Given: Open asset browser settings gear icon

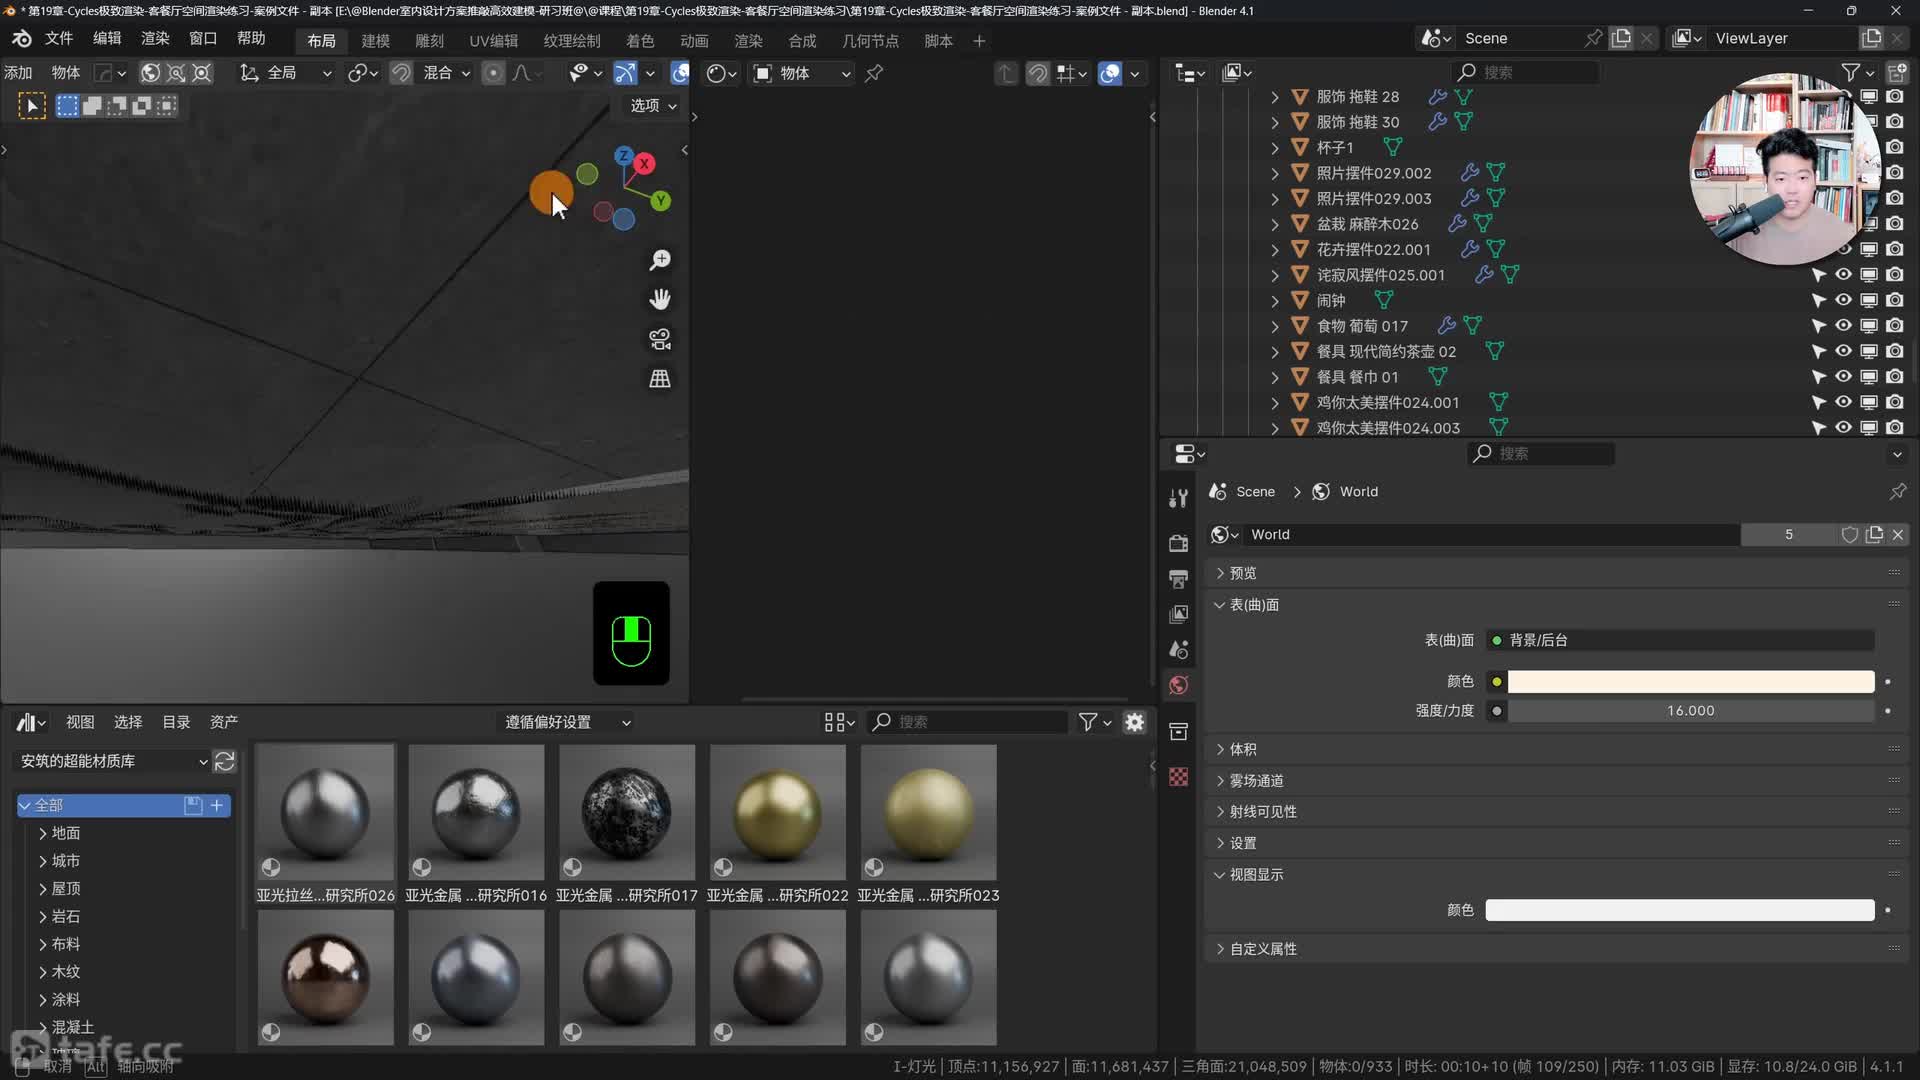Looking at the screenshot, I should tap(1134, 722).
